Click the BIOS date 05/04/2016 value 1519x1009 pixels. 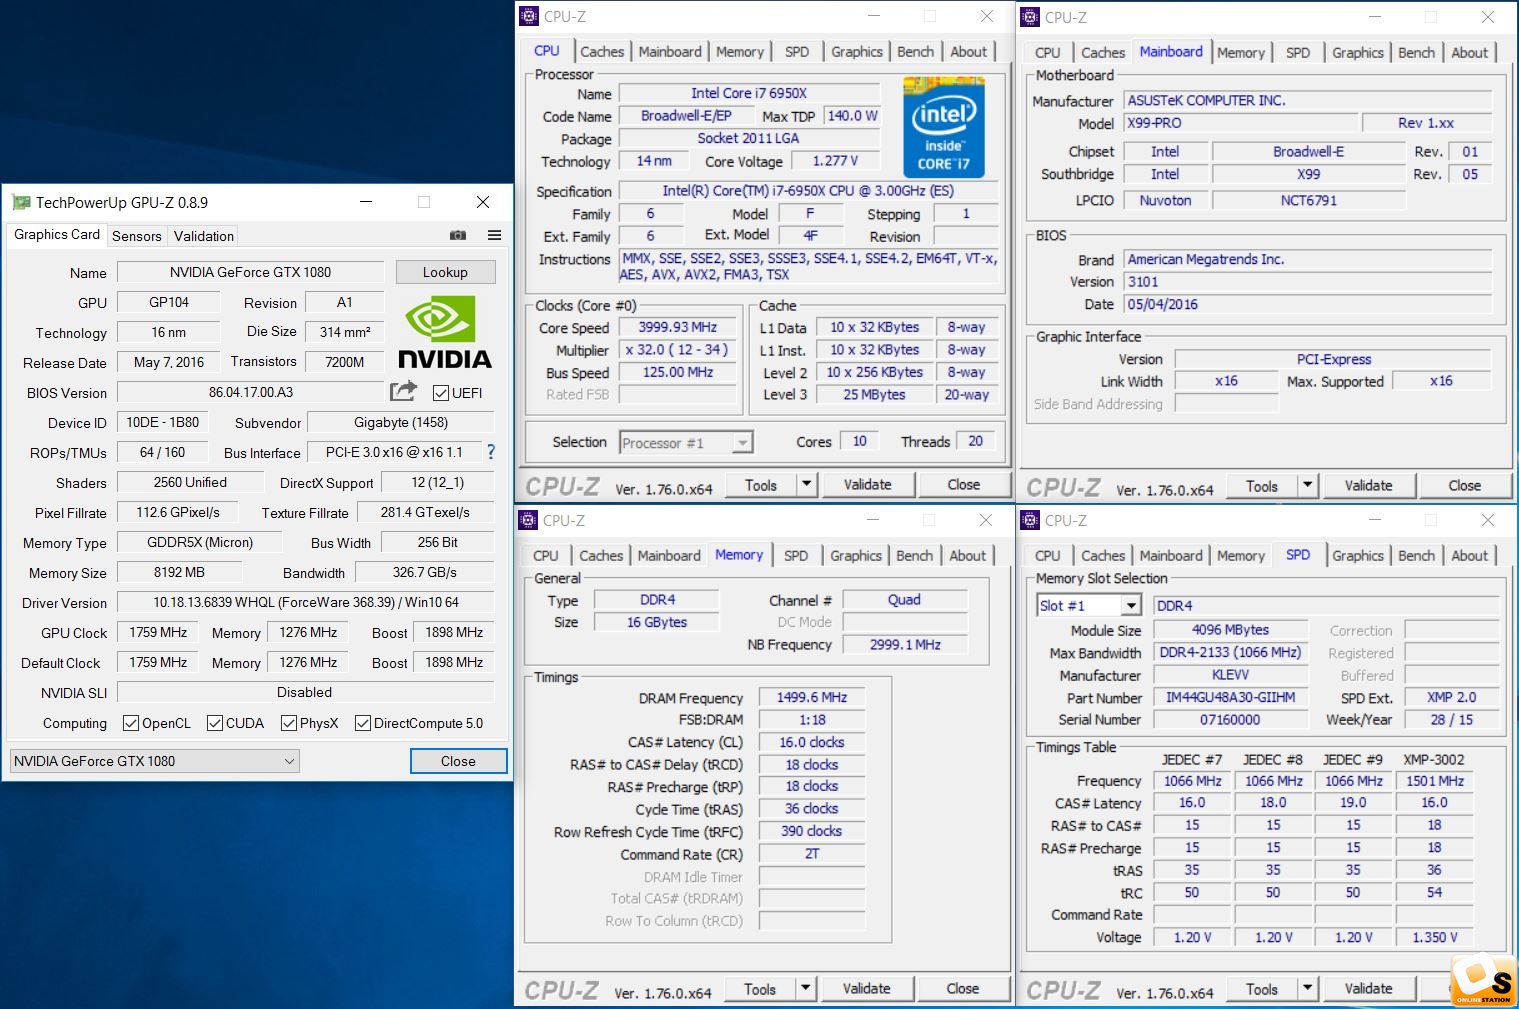click(x=1308, y=304)
